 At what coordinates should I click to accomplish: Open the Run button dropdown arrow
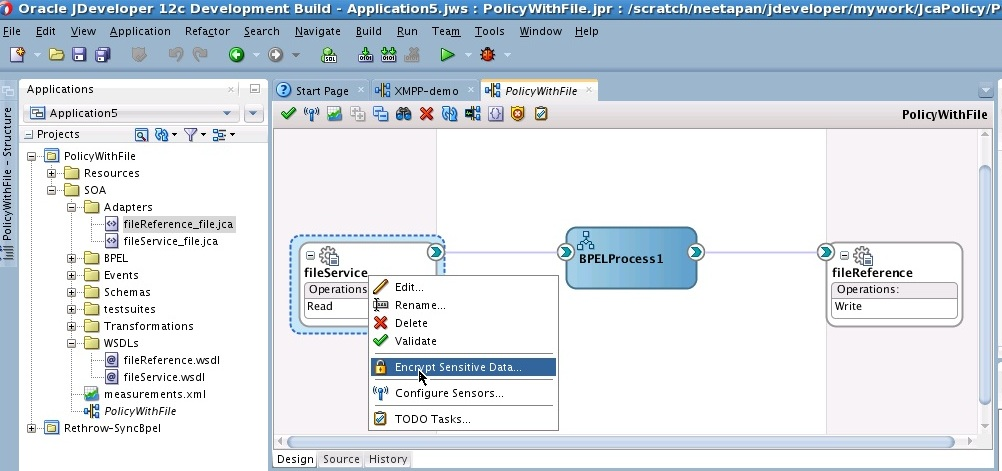[467, 55]
